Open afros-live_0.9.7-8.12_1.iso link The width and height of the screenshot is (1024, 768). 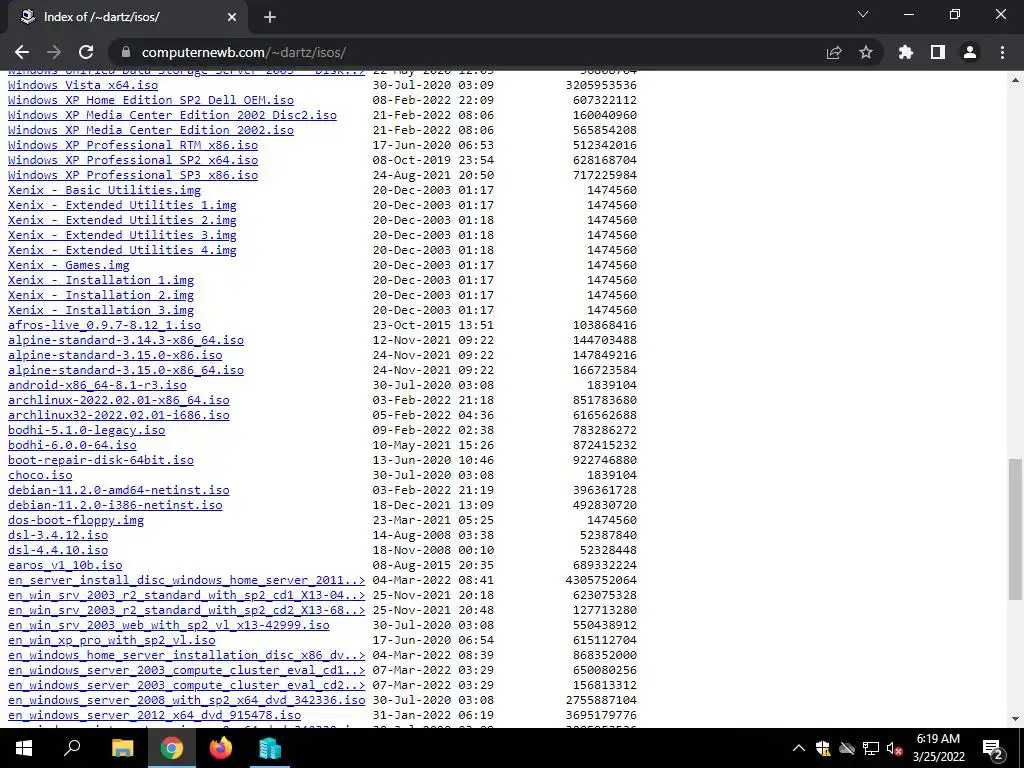point(104,325)
